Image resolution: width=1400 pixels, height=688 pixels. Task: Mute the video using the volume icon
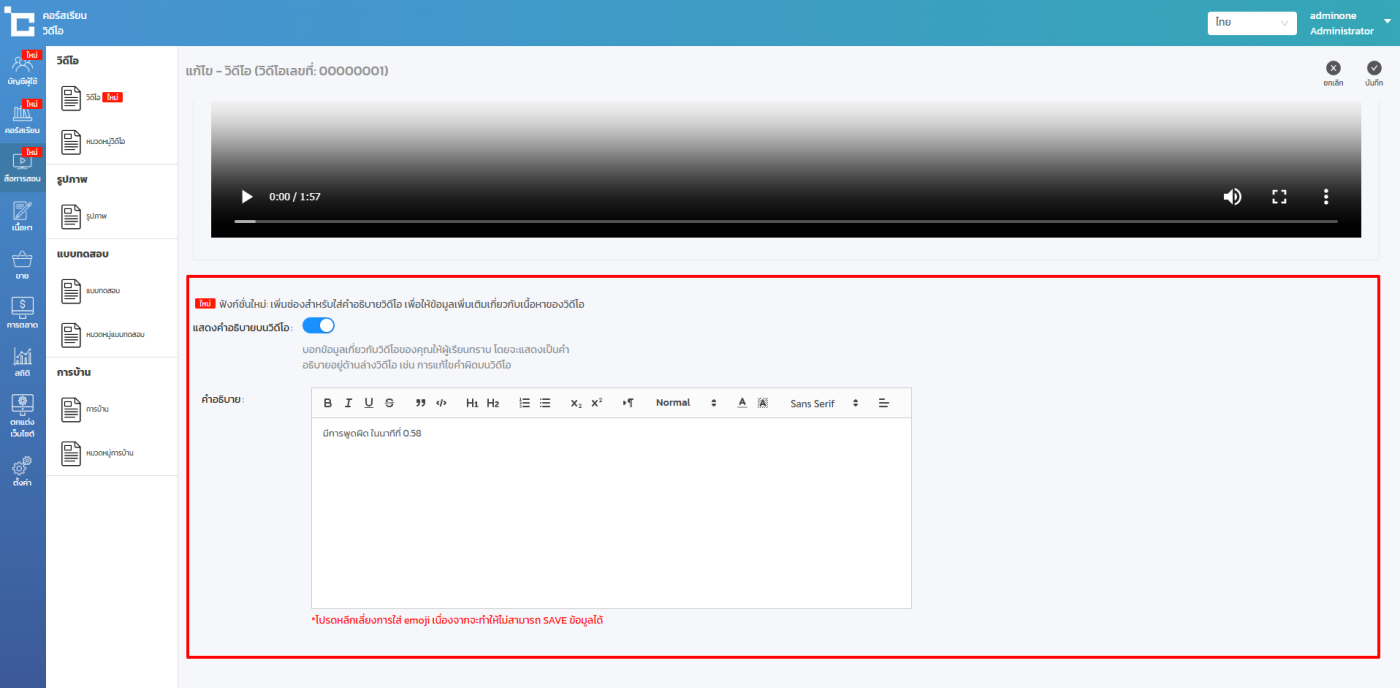(x=1232, y=197)
